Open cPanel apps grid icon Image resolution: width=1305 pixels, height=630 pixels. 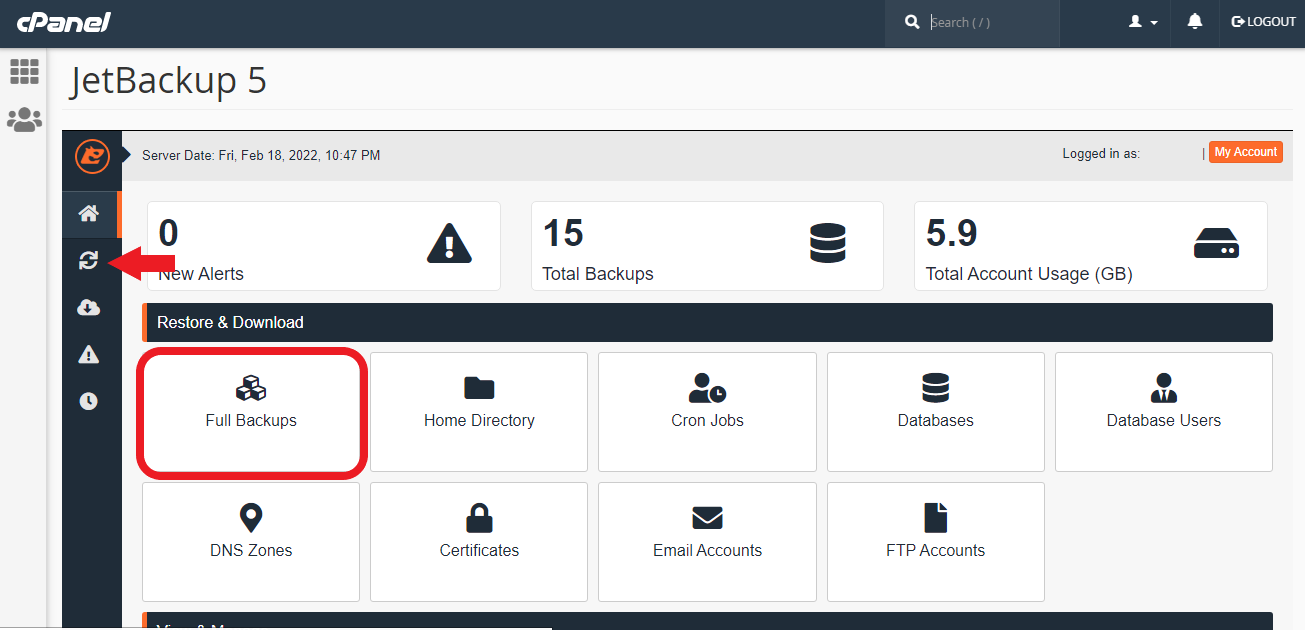(x=24, y=72)
